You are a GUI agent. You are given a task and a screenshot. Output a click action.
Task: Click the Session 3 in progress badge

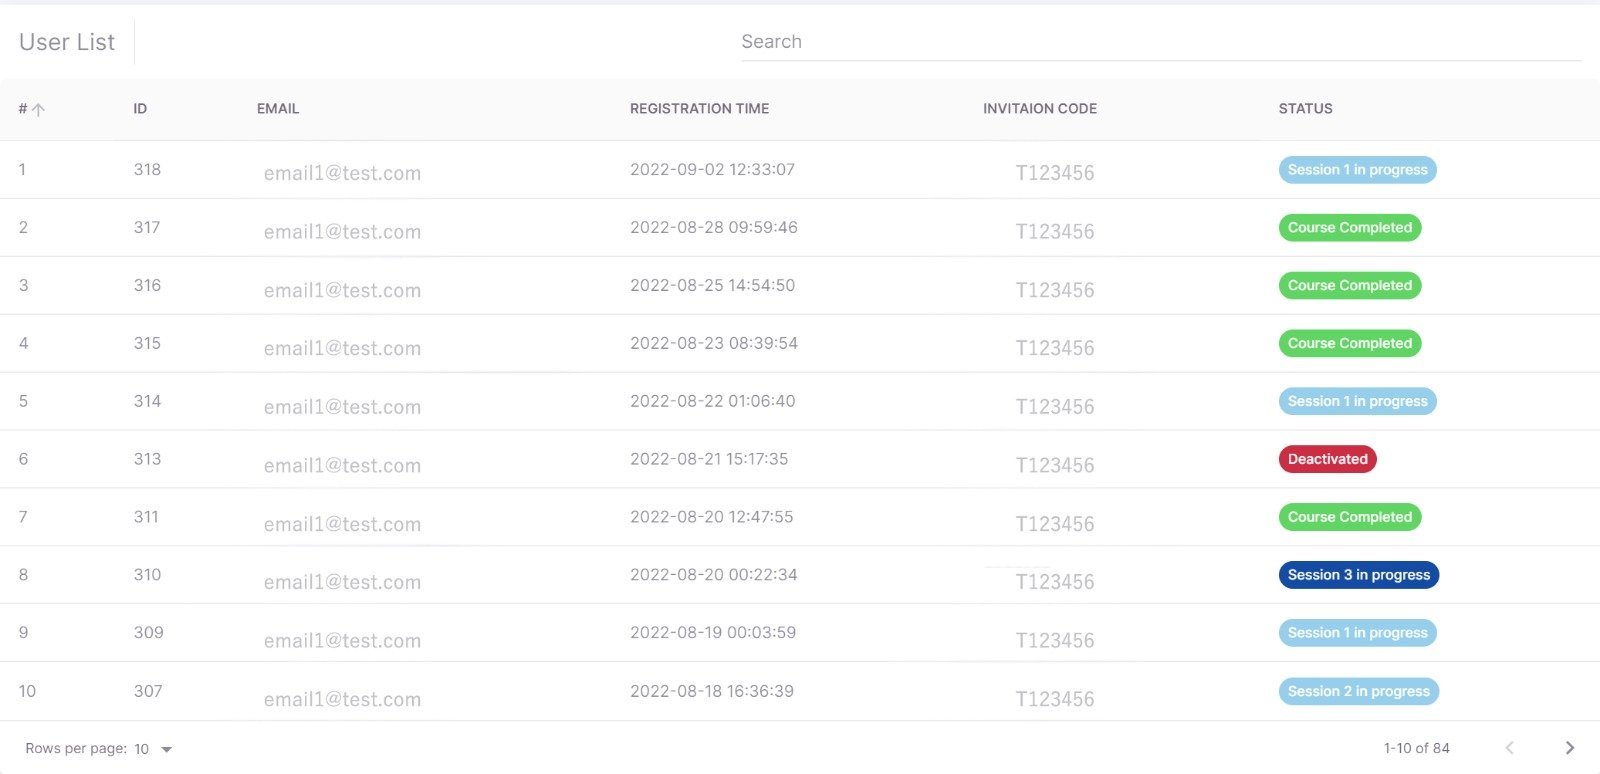pyautogui.click(x=1358, y=575)
